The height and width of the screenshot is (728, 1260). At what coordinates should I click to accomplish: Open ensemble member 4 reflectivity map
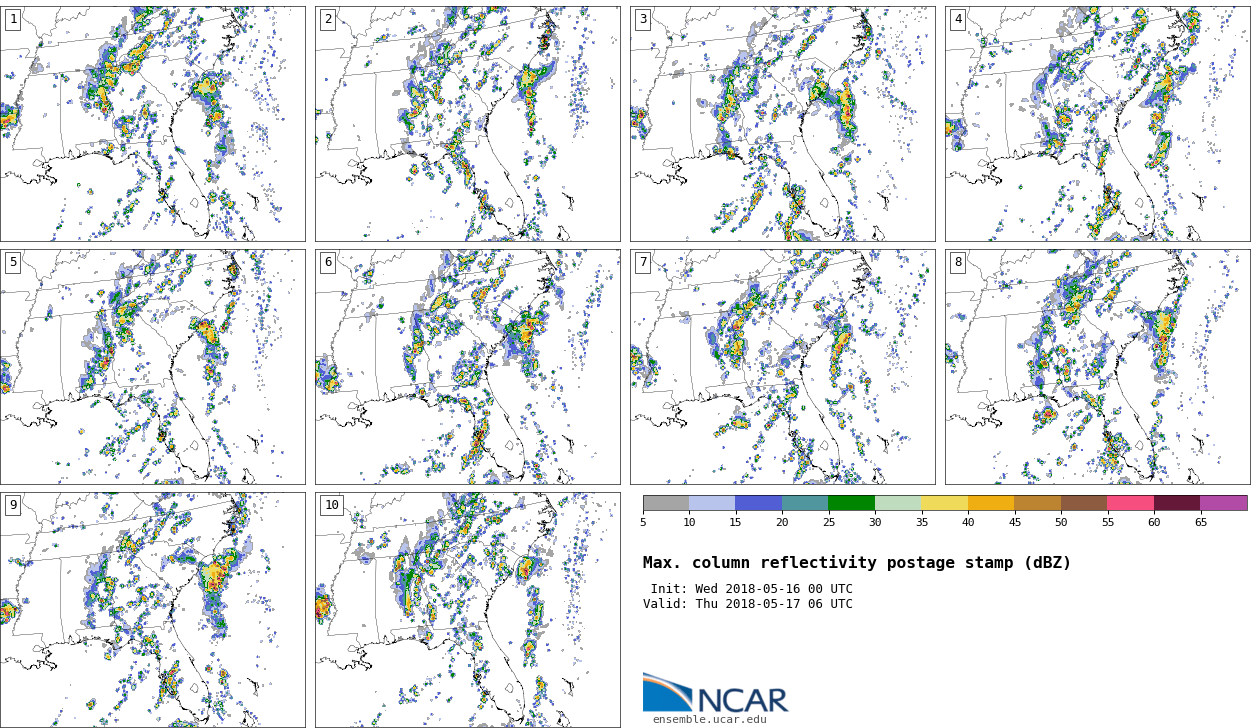pyautogui.click(x=1097, y=123)
